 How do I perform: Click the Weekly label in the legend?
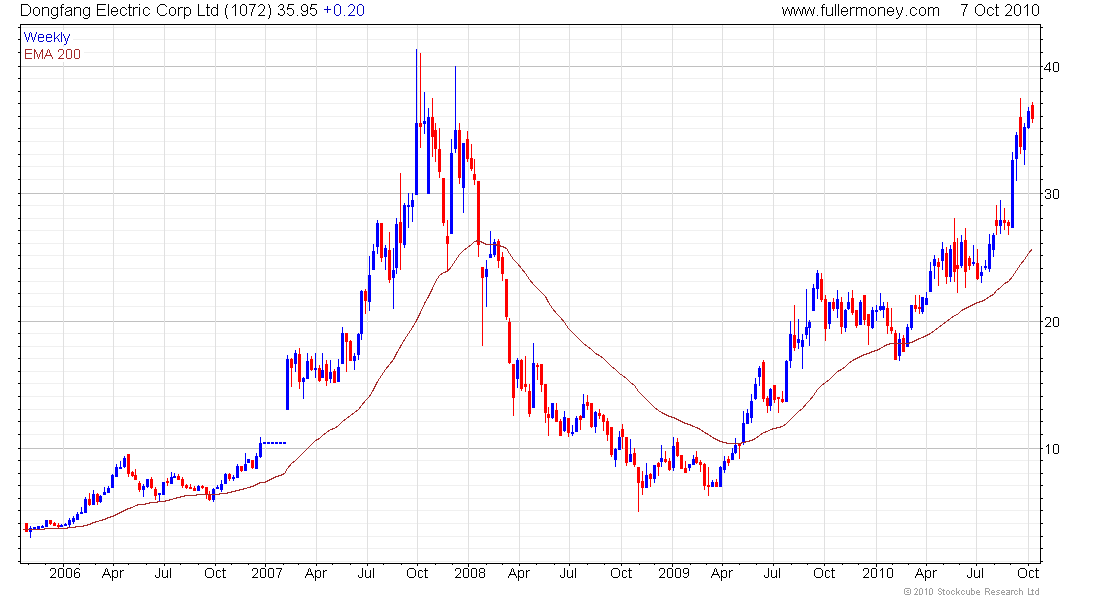click(47, 37)
